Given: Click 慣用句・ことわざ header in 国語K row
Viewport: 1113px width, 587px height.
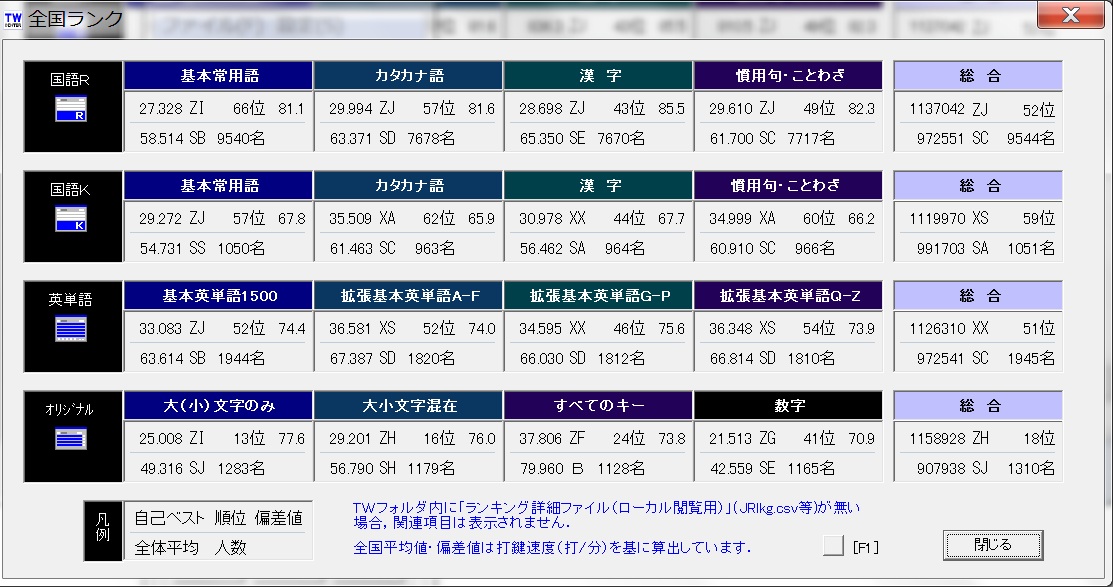Looking at the screenshot, I should point(788,186).
